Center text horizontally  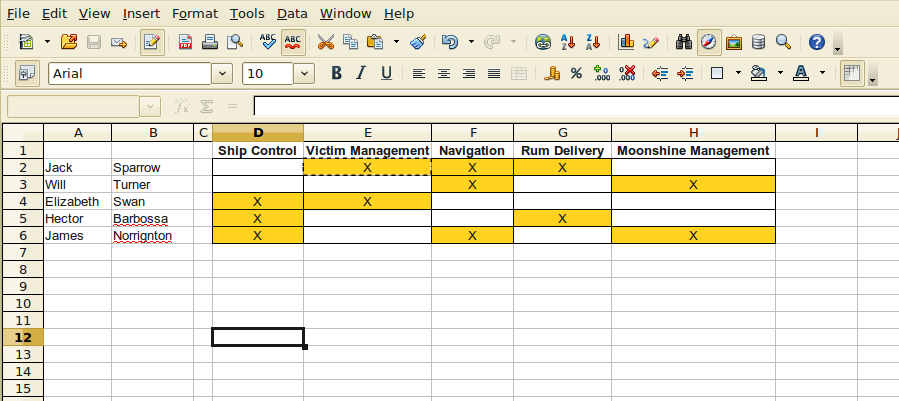coord(444,73)
